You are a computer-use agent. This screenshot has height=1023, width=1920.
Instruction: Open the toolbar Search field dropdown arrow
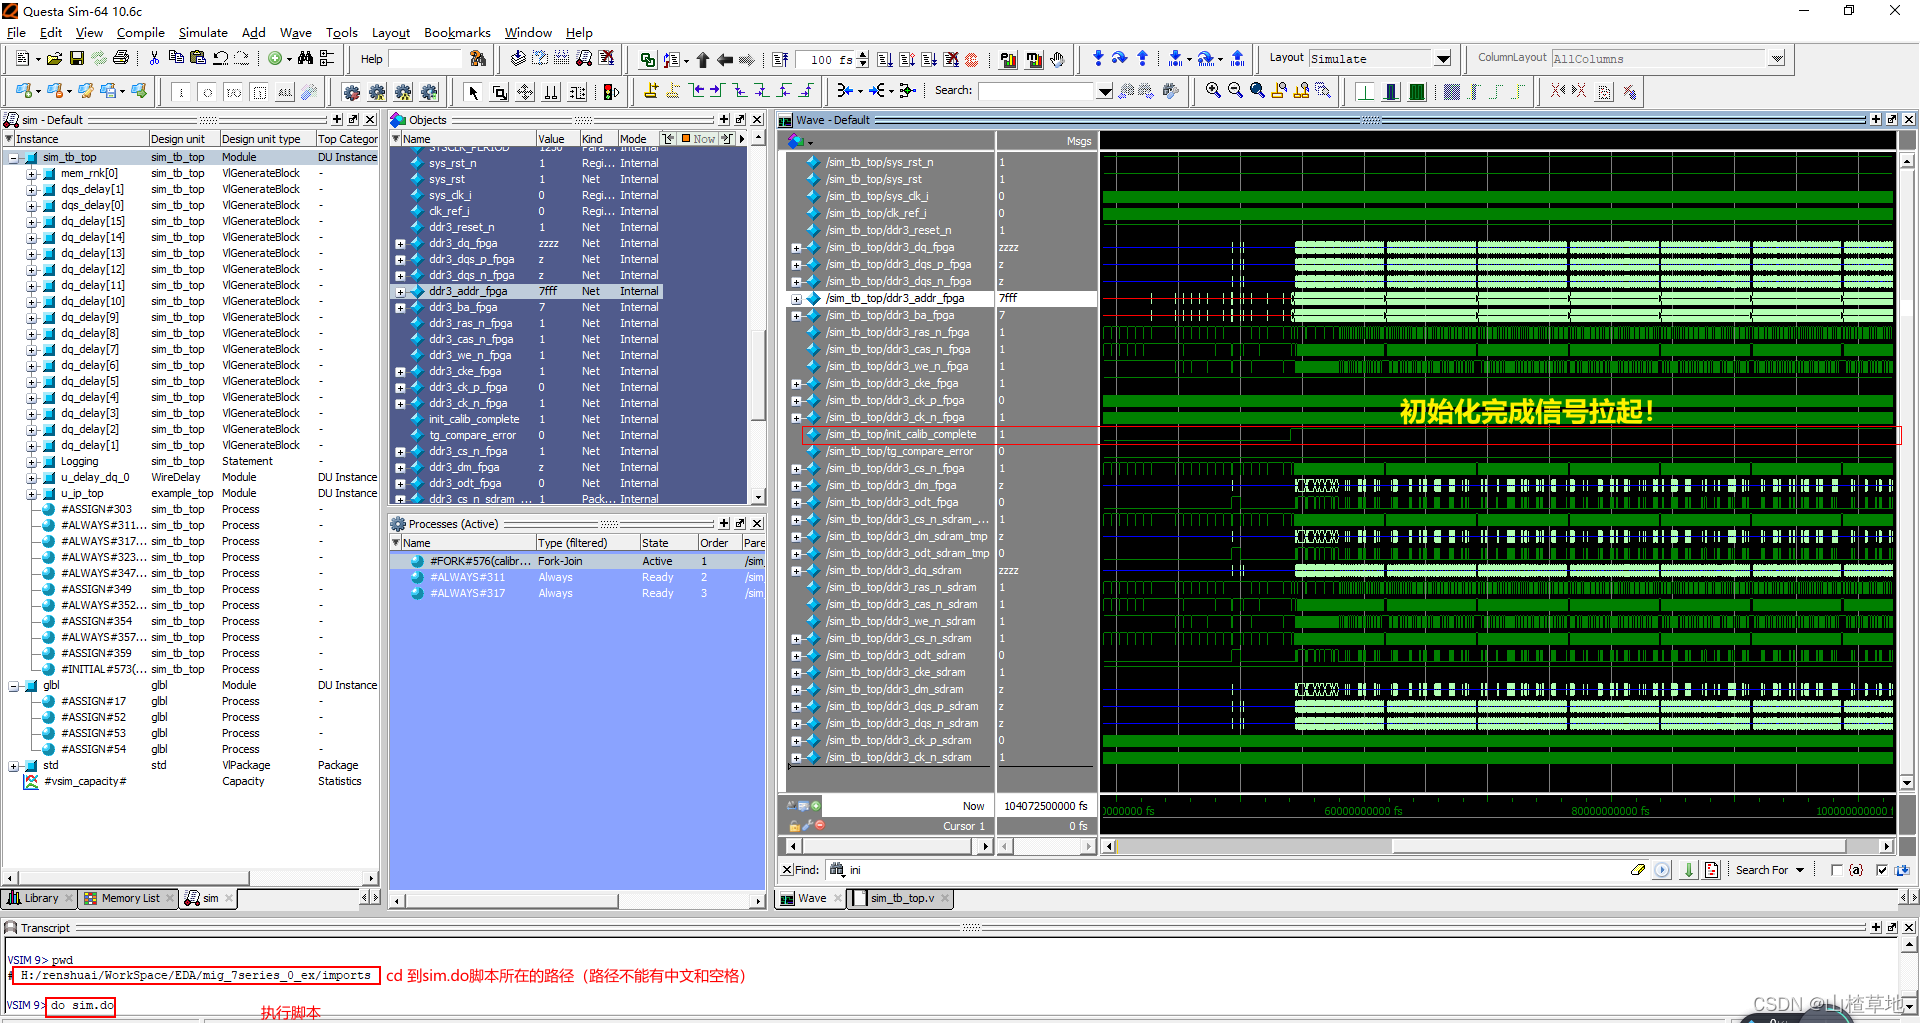(x=1105, y=91)
